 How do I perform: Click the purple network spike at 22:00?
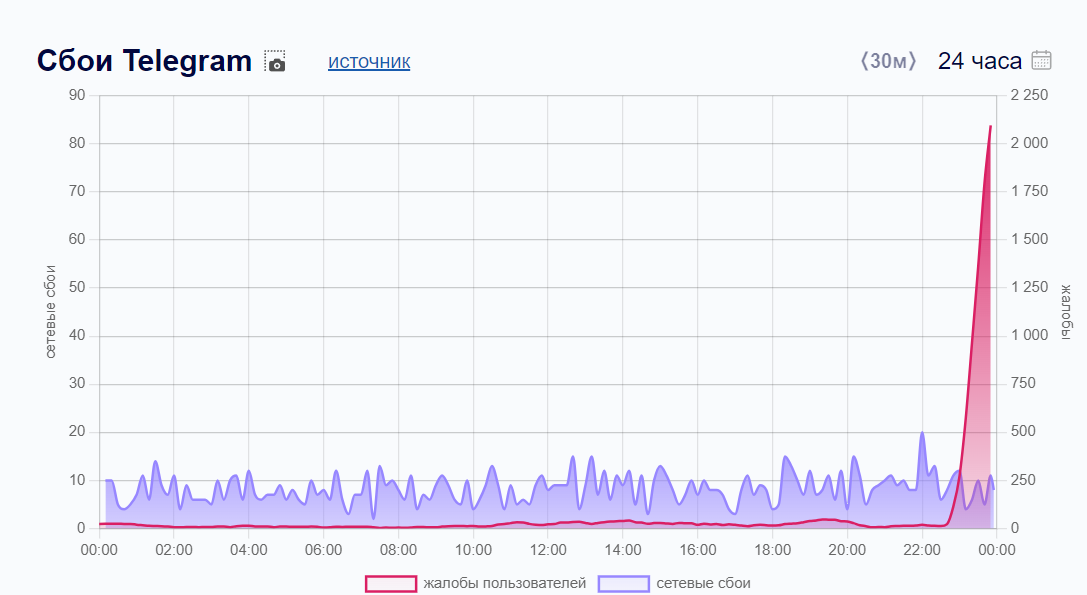(921, 433)
